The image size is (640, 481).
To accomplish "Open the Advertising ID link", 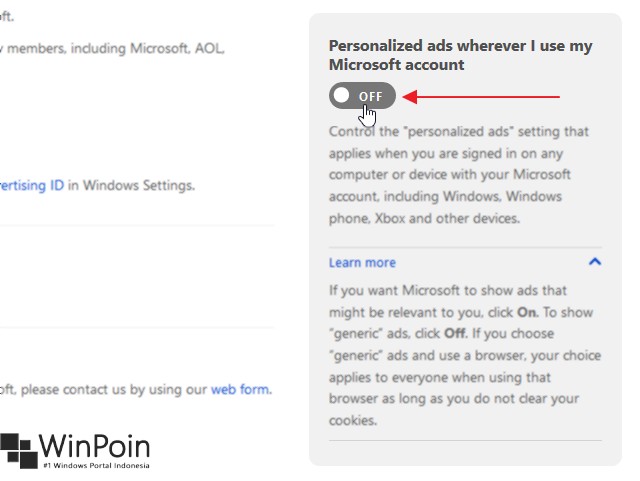I will coord(32,185).
